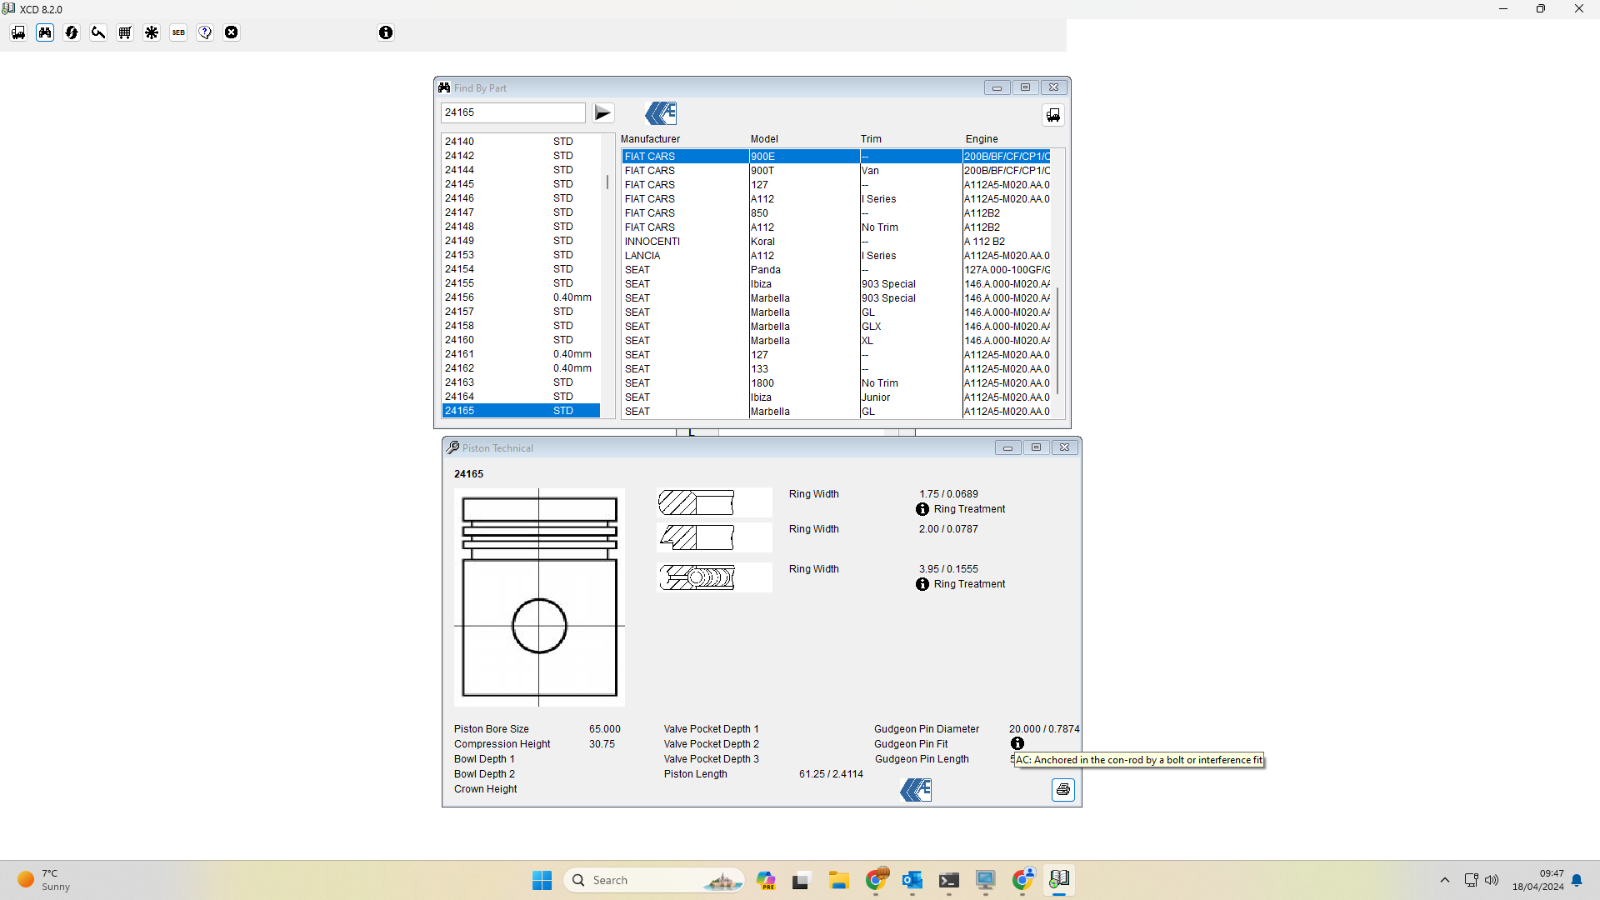This screenshot has height=900, width=1600.
Task: Click the part number input field
Action: pos(513,113)
